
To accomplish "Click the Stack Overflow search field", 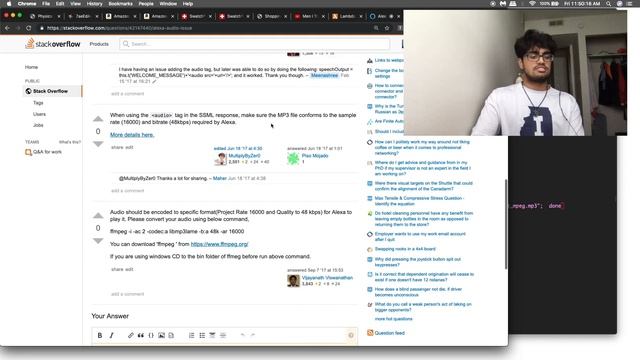I will click(x=254, y=44).
